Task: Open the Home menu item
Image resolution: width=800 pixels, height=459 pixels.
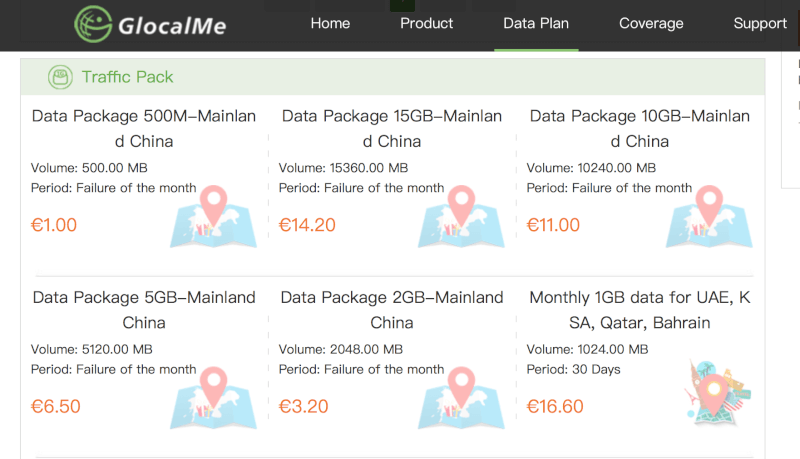Action: tap(330, 23)
